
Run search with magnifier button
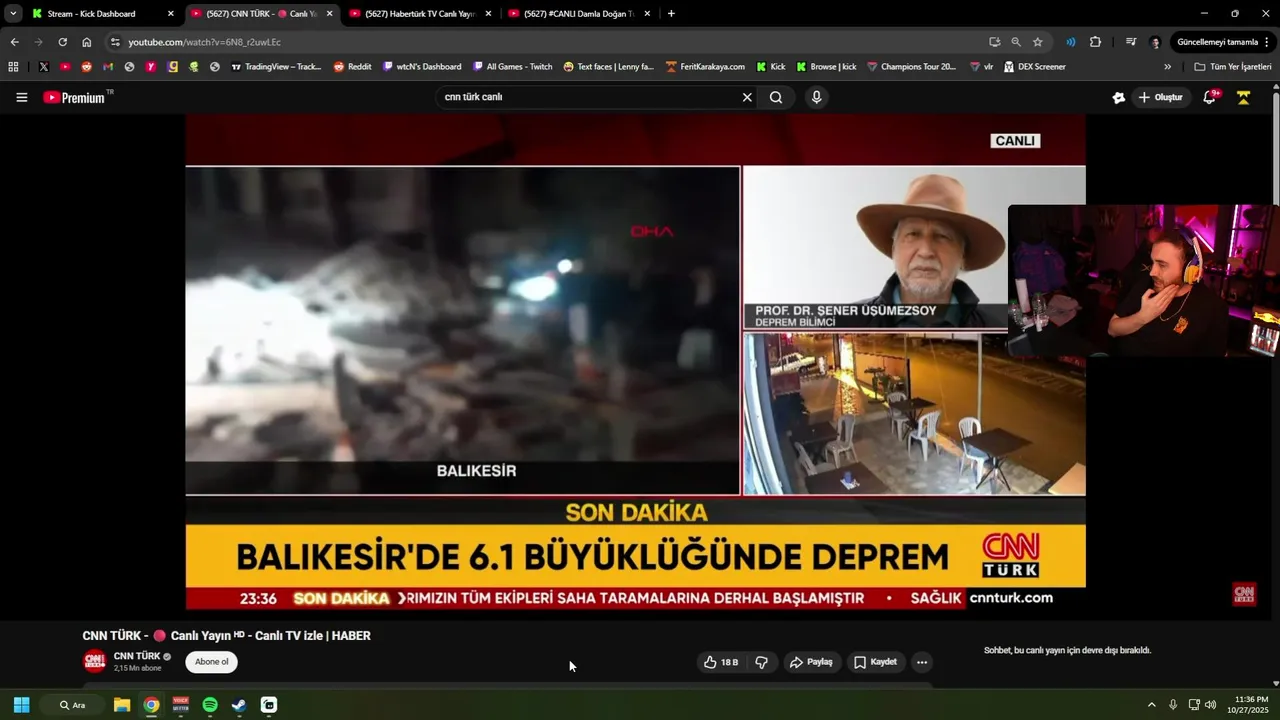click(776, 97)
